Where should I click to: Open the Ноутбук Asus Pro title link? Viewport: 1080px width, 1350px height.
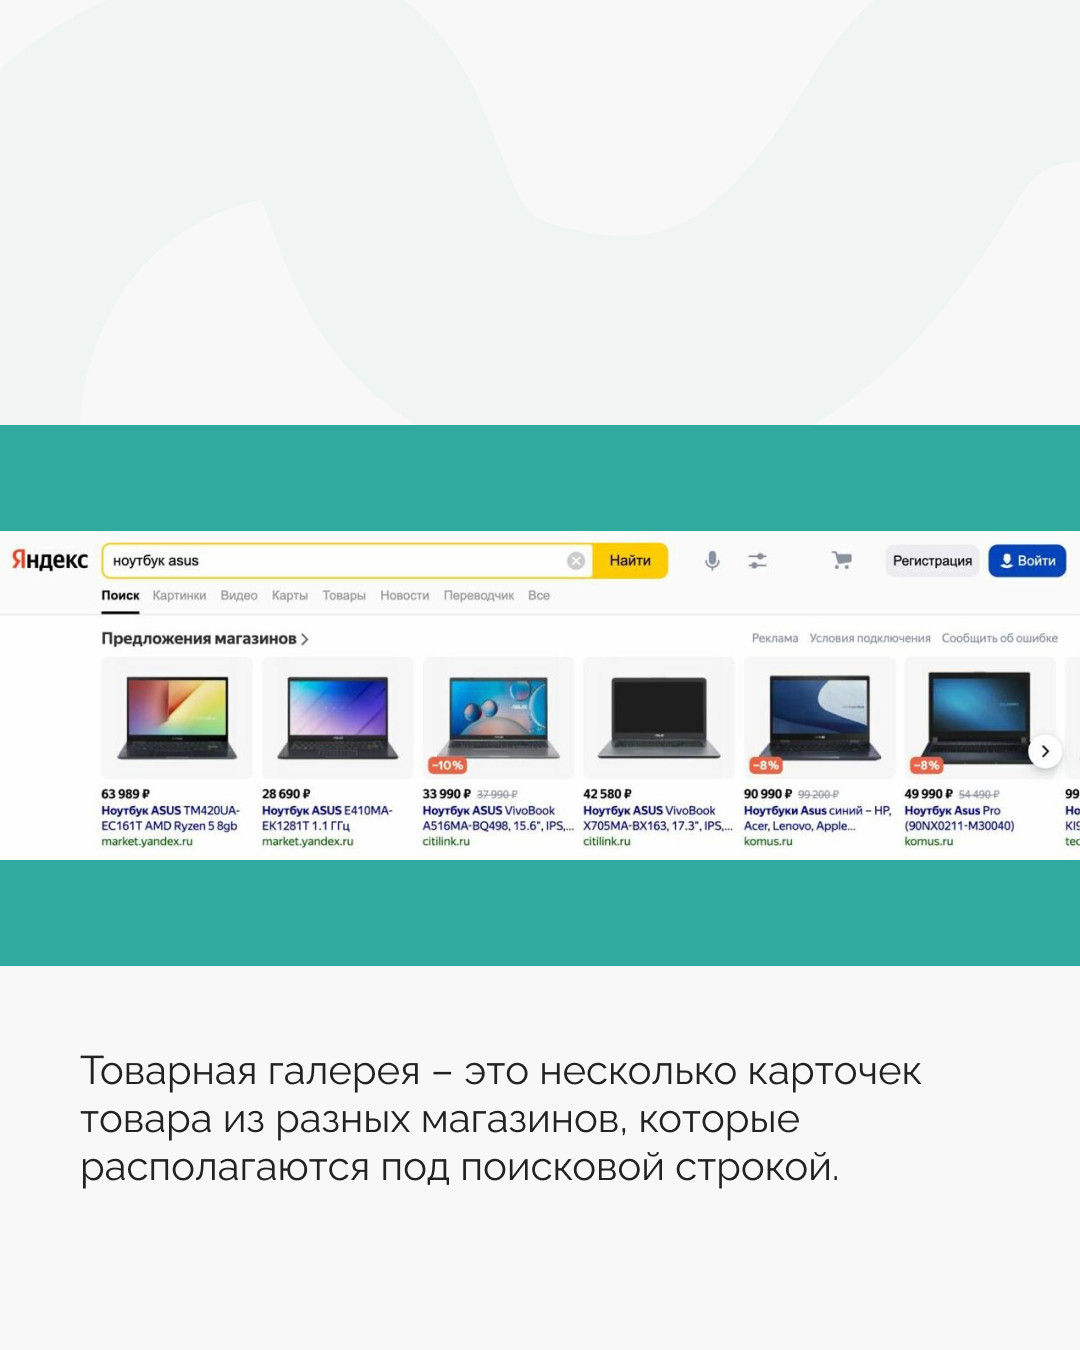pos(960,818)
